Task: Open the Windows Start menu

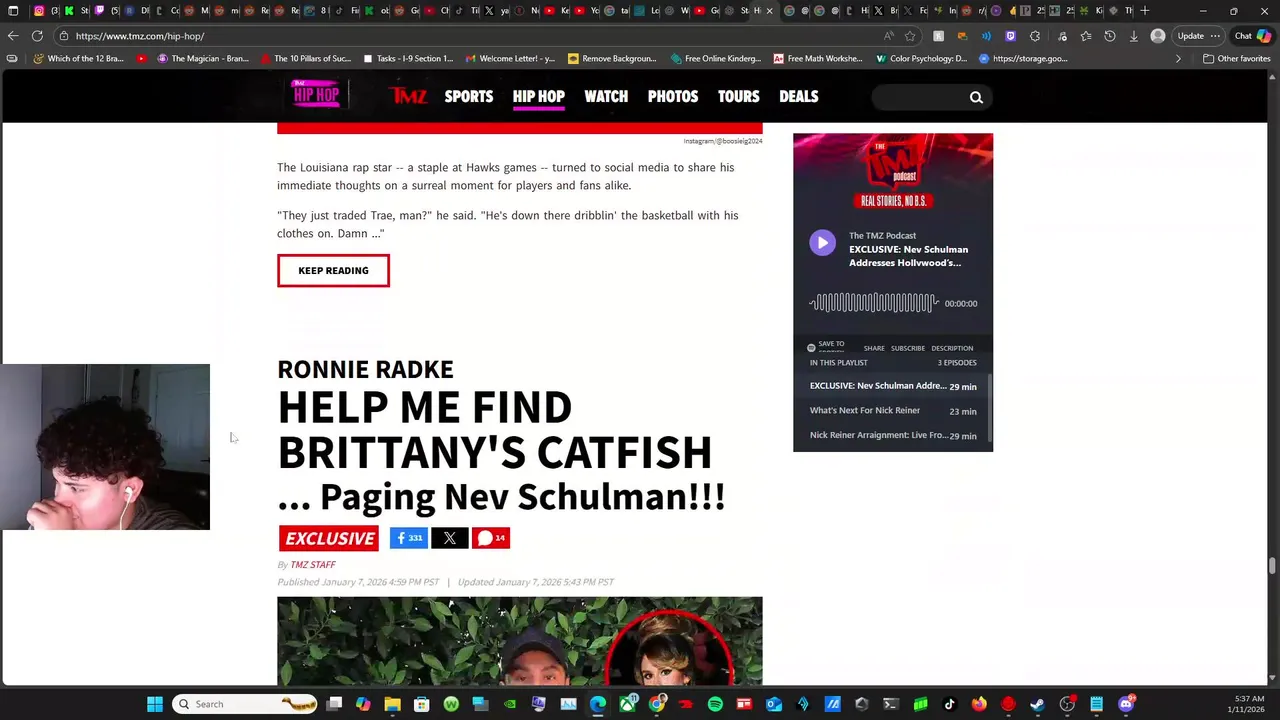Action: pos(155,704)
